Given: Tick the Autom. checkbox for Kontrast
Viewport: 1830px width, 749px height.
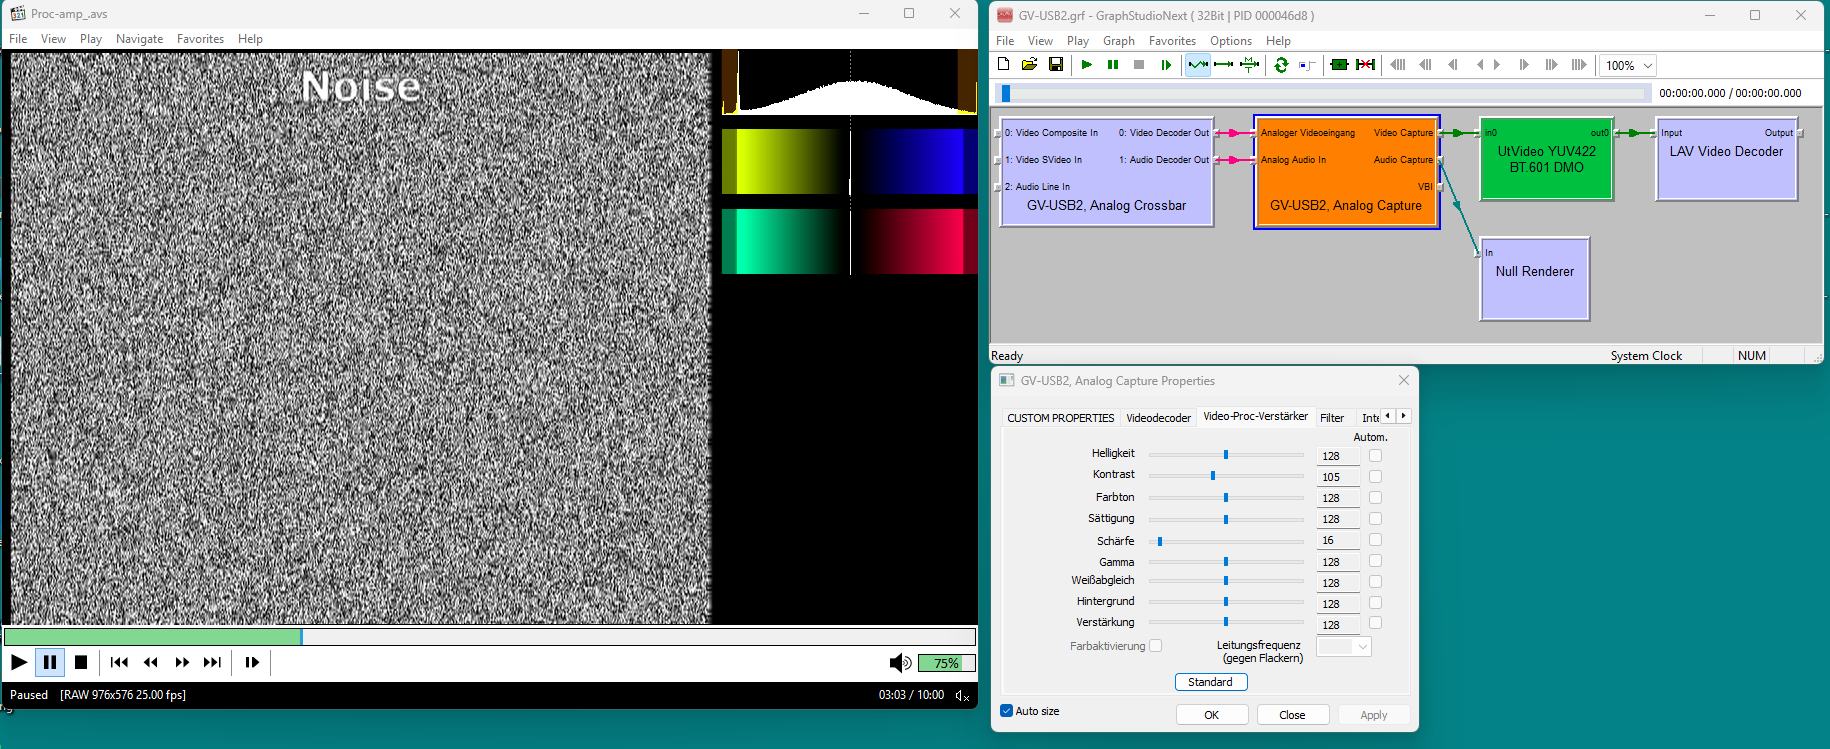Looking at the screenshot, I should [1375, 477].
